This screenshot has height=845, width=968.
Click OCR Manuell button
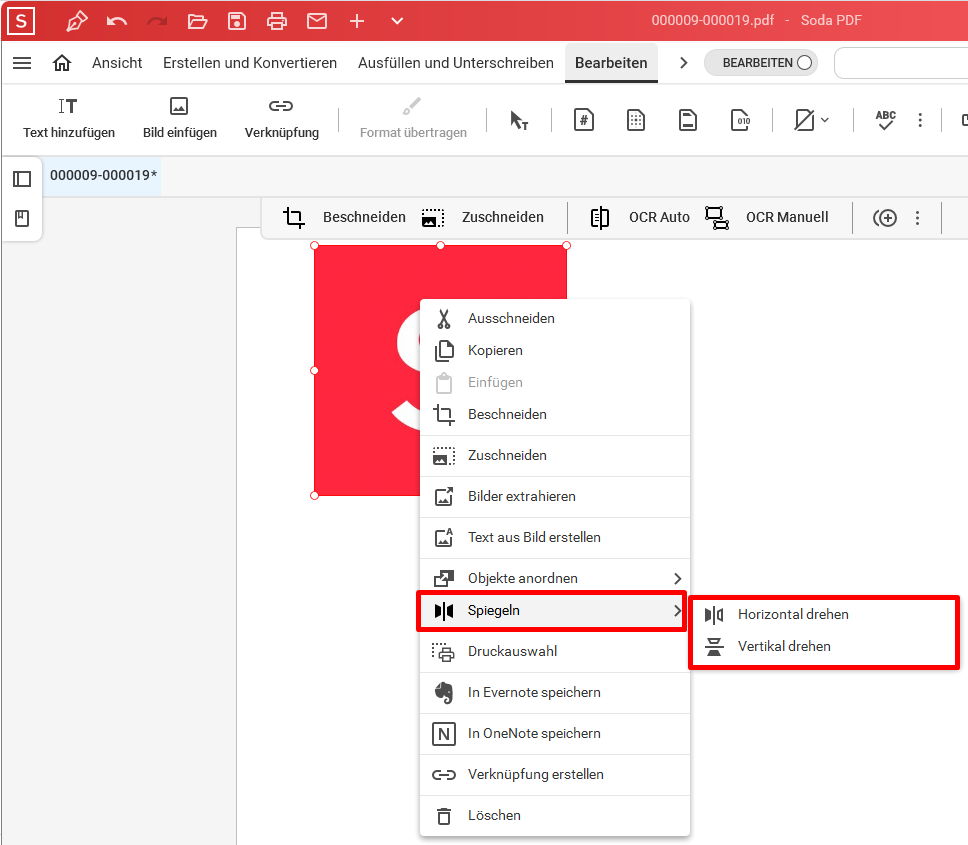[767, 217]
